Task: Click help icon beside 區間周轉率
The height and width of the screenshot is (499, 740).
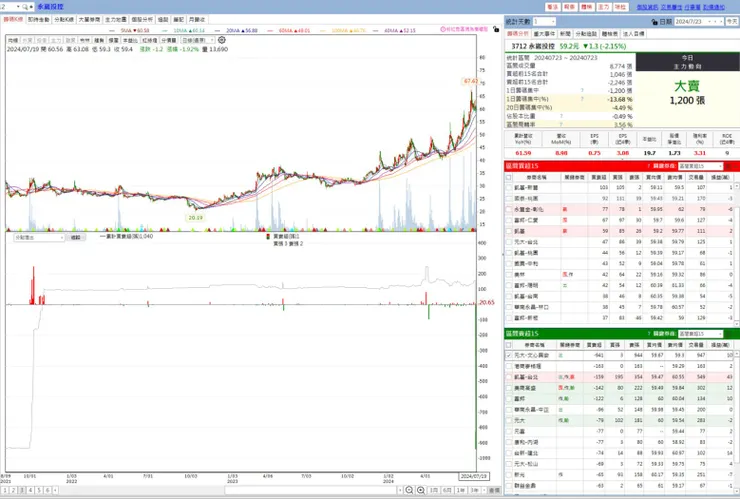Action: [561, 124]
